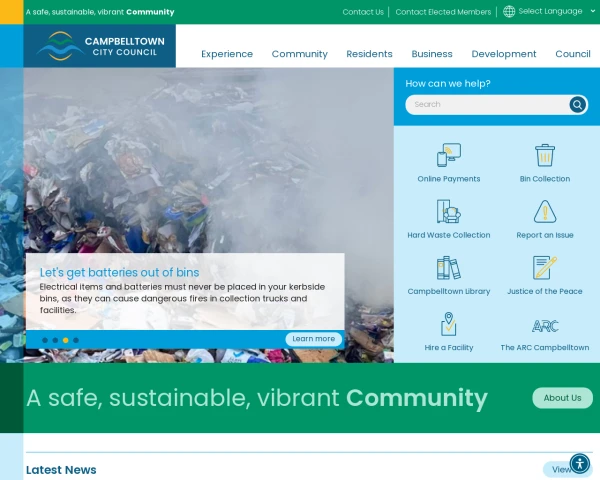This screenshot has height=480, width=600.
Task: Click the Contact Us link
Action: pos(363,12)
